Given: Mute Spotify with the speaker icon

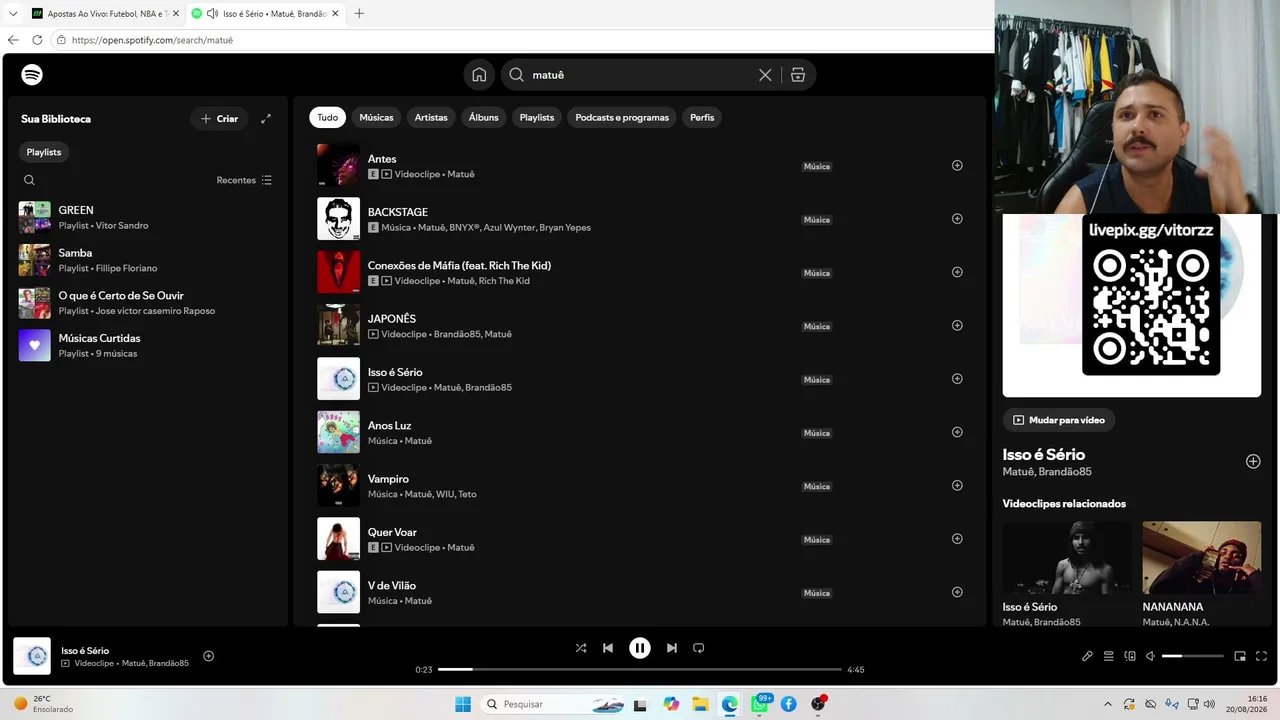Looking at the screenshot, I should [x=1150, y=656].
